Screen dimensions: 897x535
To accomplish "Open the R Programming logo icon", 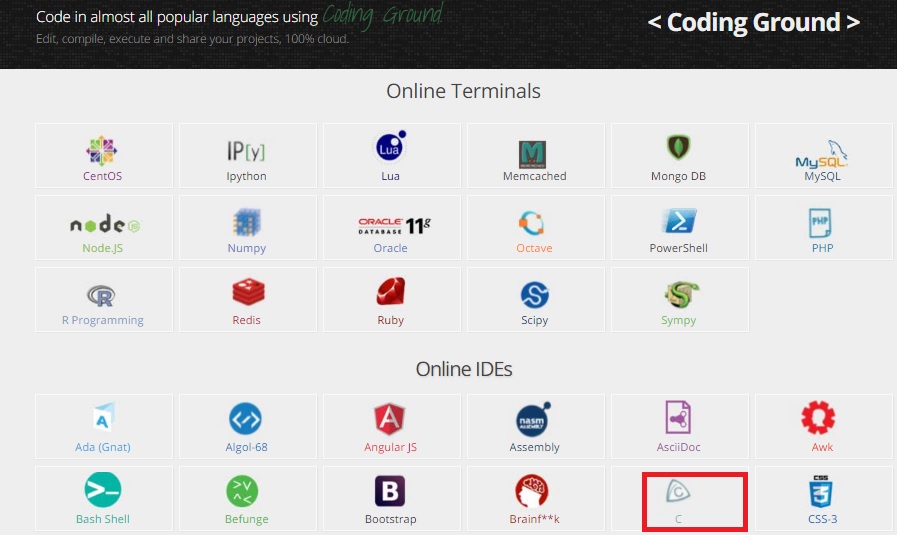I will point(101,296).
